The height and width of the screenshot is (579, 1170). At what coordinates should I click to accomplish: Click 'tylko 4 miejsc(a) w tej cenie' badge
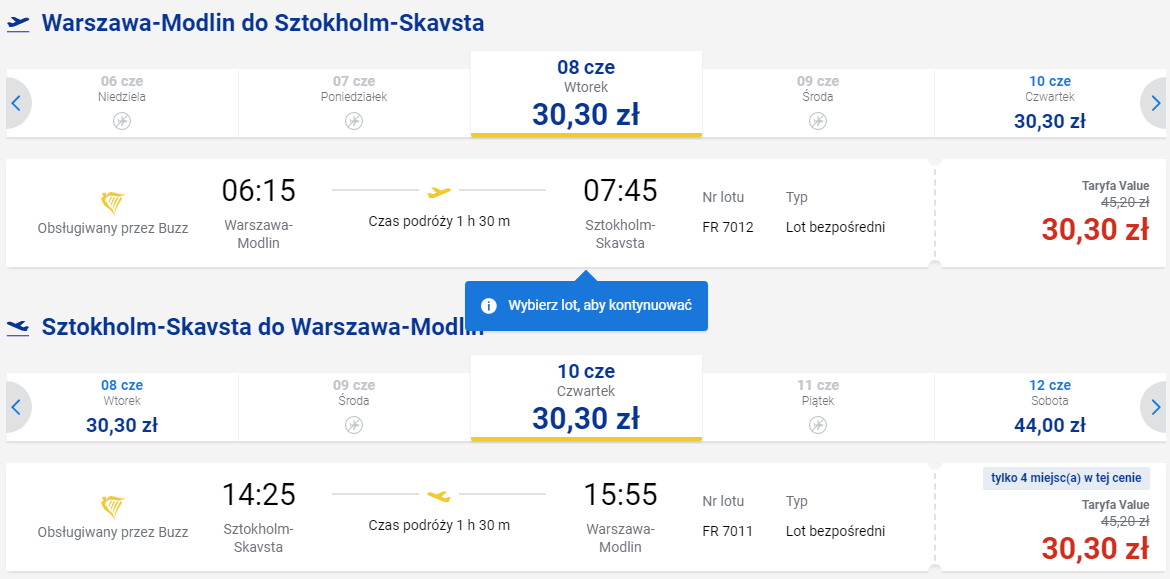pos(1066,478)
